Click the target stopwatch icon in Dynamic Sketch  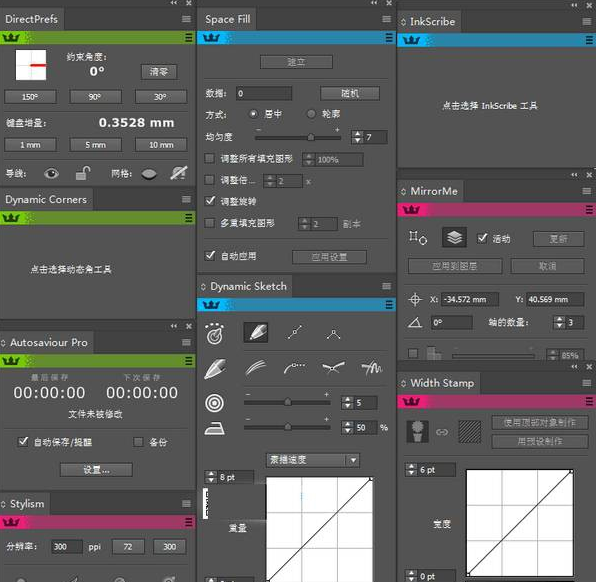215,334
